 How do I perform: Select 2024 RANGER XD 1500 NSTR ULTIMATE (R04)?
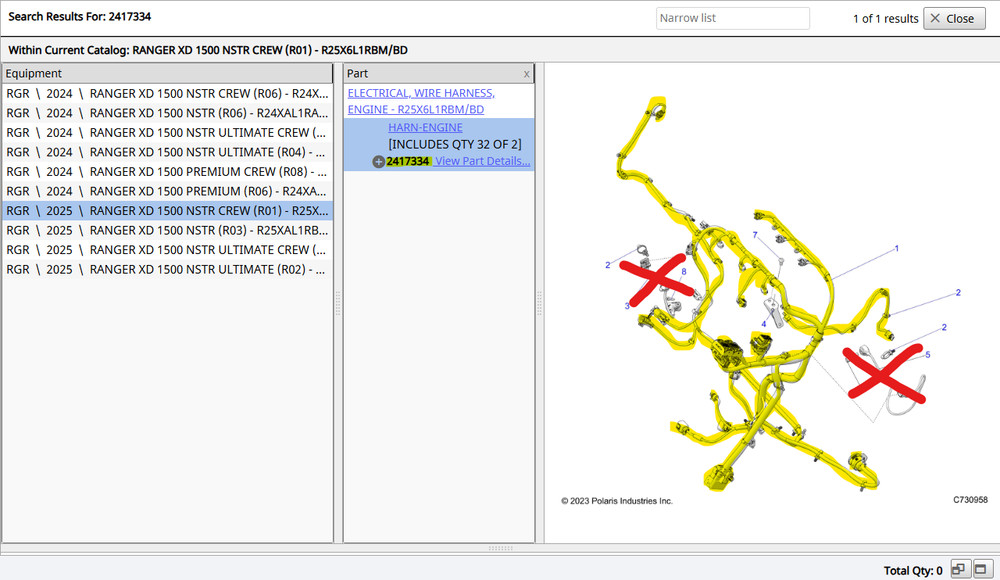click(167, 152)
